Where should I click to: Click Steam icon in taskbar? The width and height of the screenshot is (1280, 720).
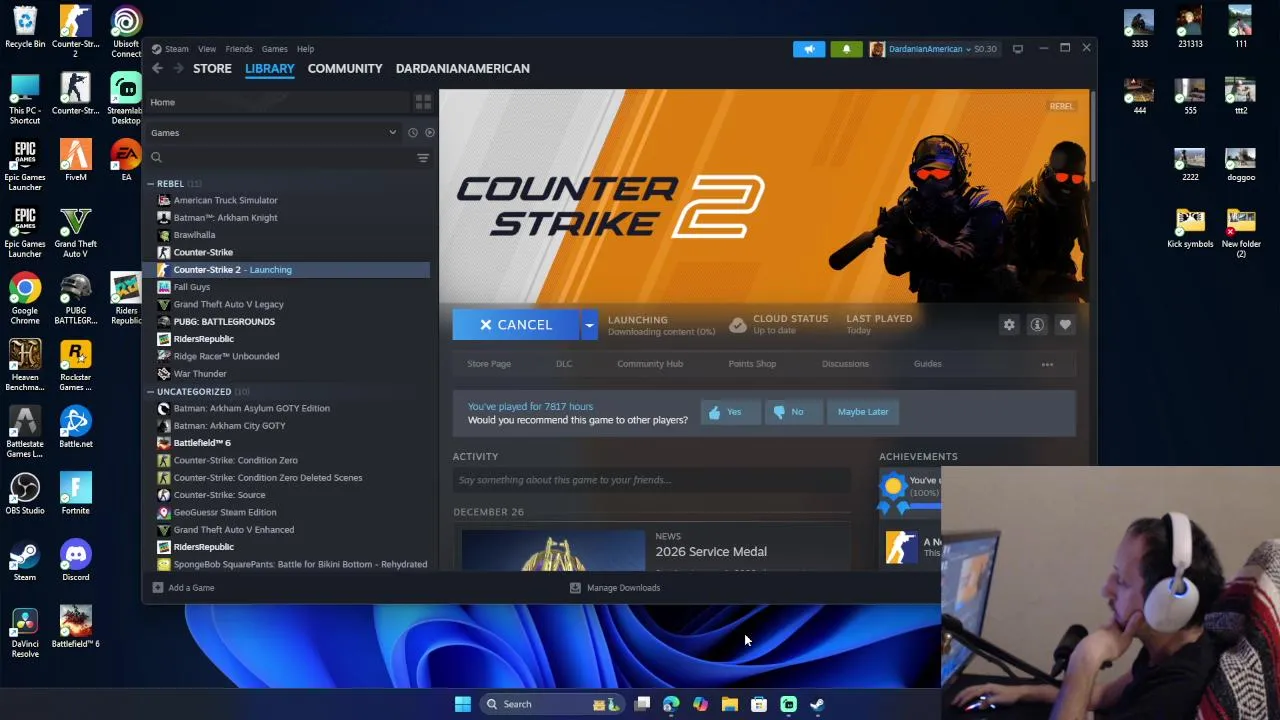pyautogui.click(x=817, y=704)
